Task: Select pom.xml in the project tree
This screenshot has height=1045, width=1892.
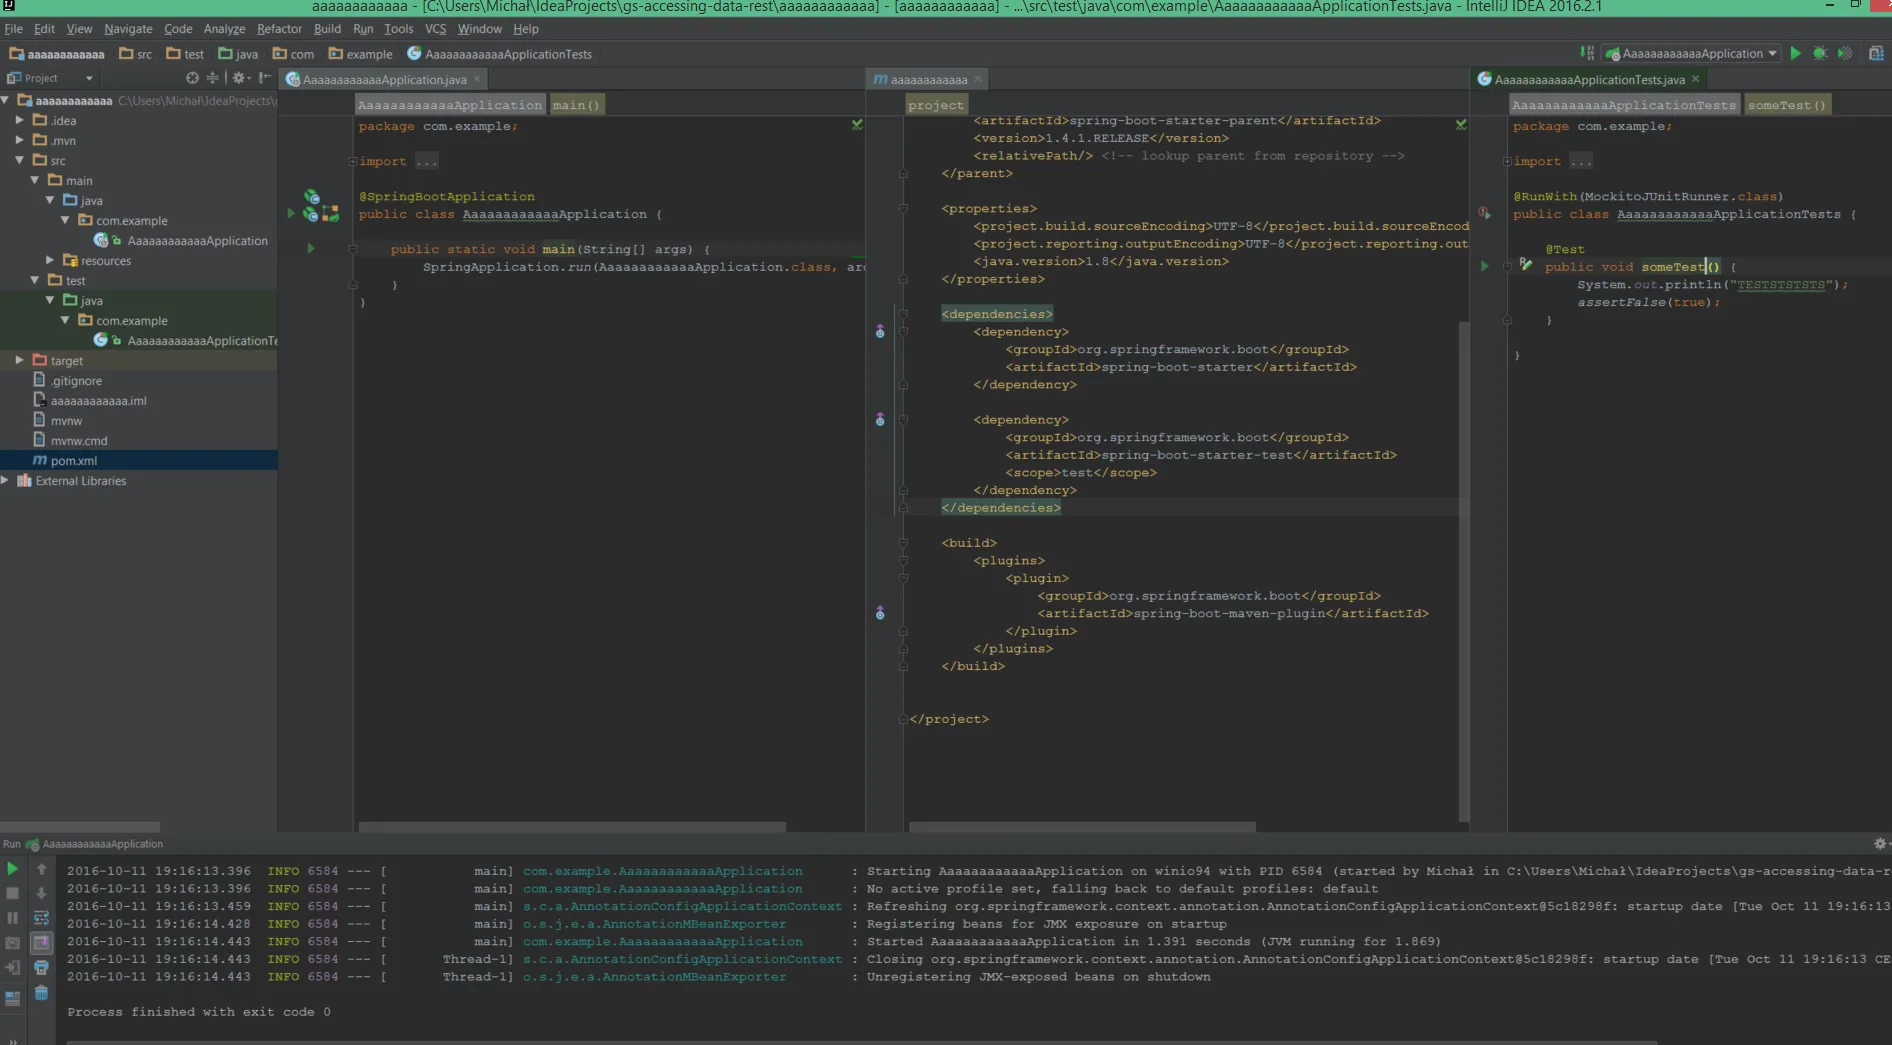Action: click(74, 461)
